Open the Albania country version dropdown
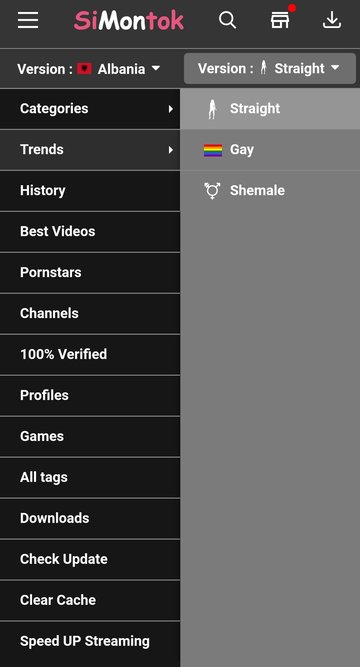360x667 pixels. click(x=89, y=68)
